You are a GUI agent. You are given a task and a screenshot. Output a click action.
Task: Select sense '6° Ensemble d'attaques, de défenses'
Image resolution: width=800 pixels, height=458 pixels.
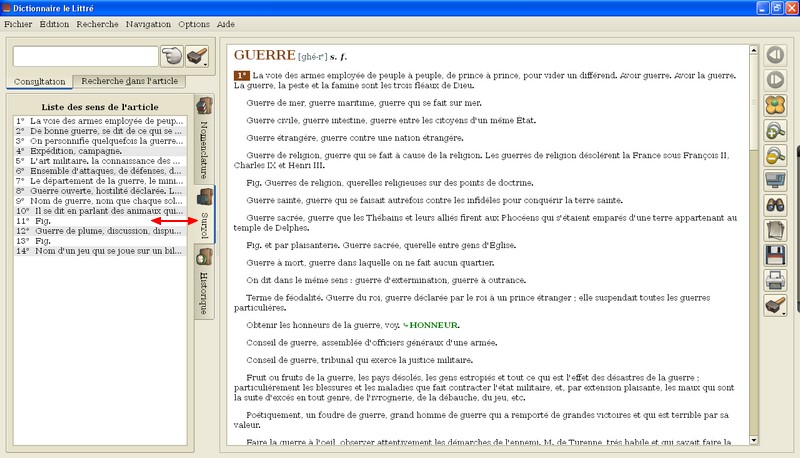(x=99, y=171)
